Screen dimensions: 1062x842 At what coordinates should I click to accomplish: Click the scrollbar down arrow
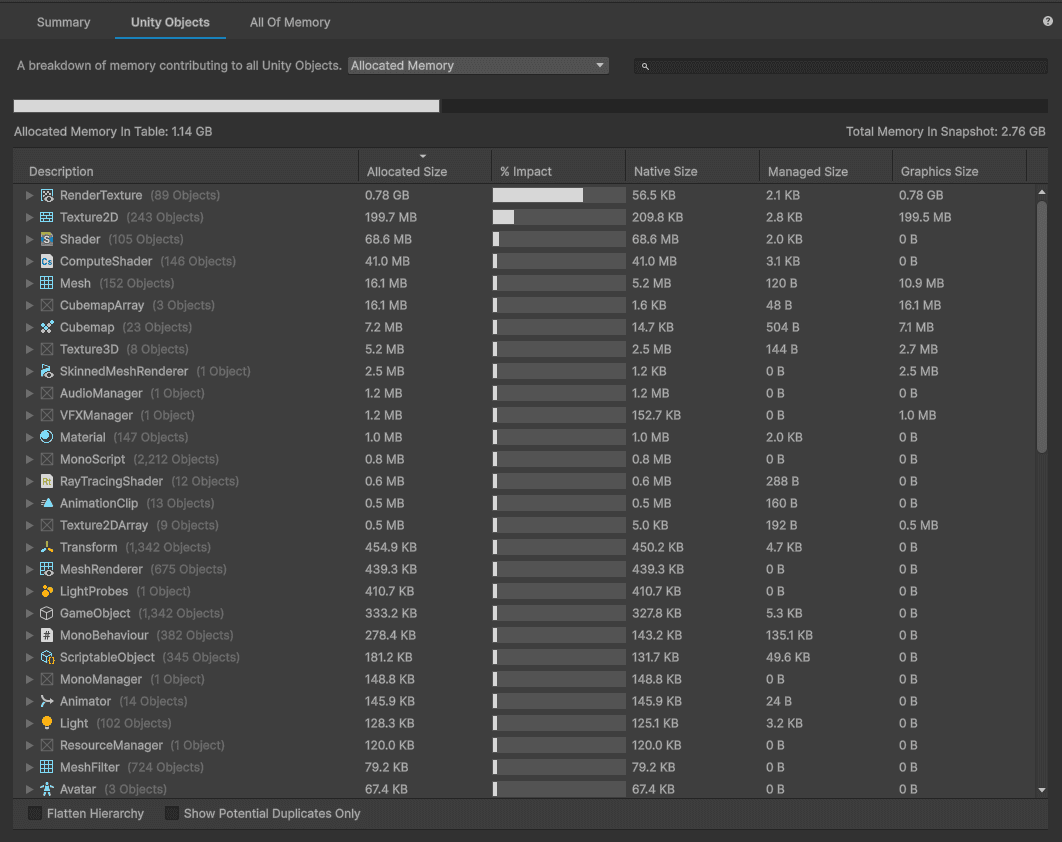tap(1042, 790)
